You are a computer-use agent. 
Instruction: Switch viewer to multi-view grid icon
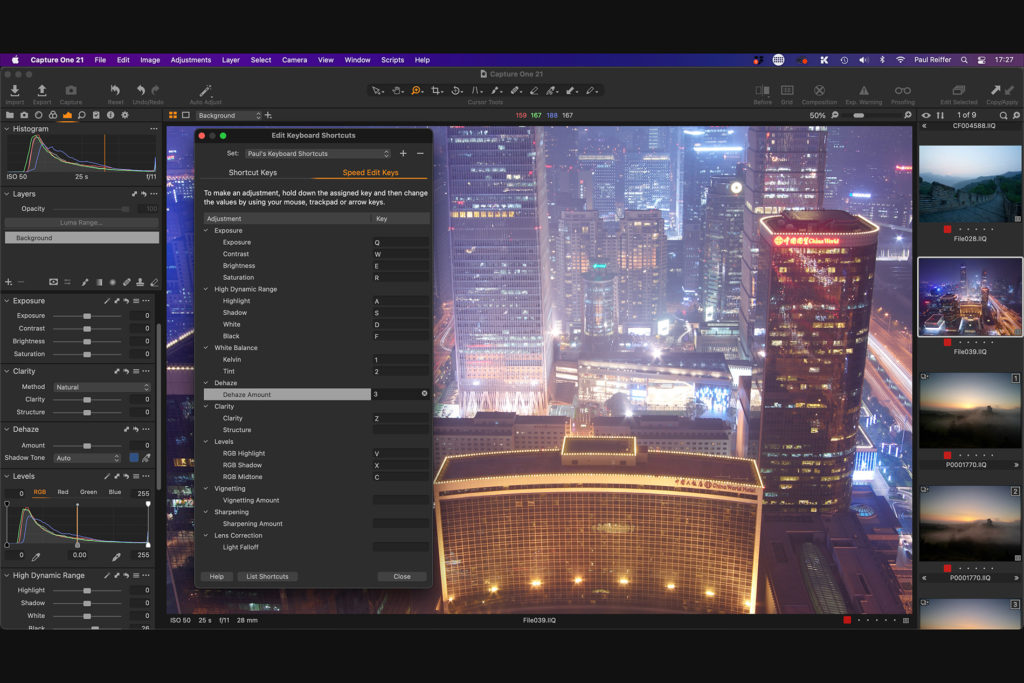coord(173,115)
